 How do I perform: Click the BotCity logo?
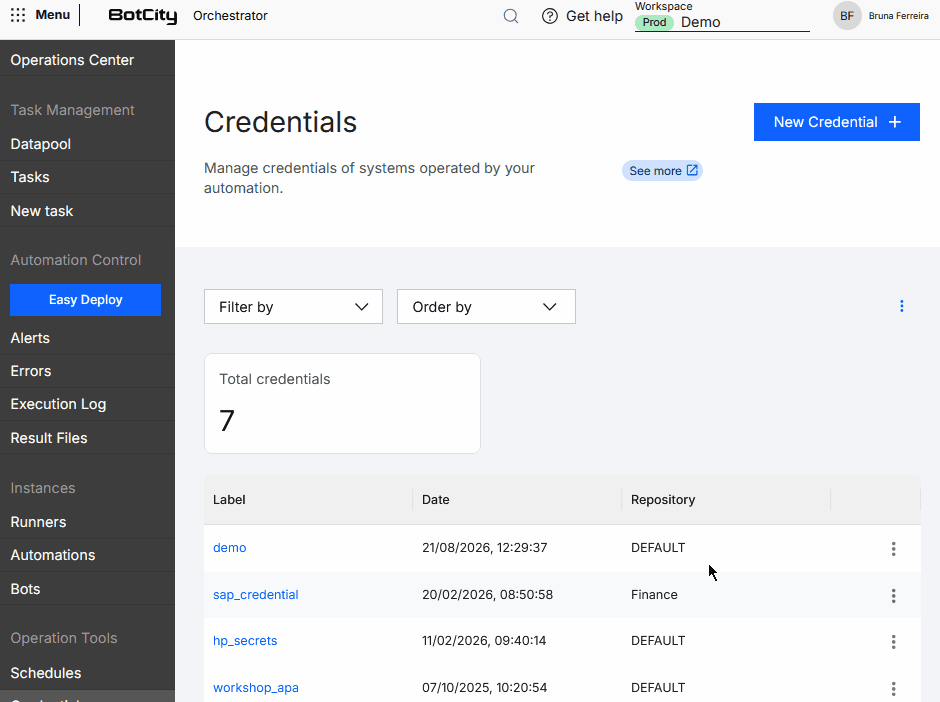pos(143,16)
